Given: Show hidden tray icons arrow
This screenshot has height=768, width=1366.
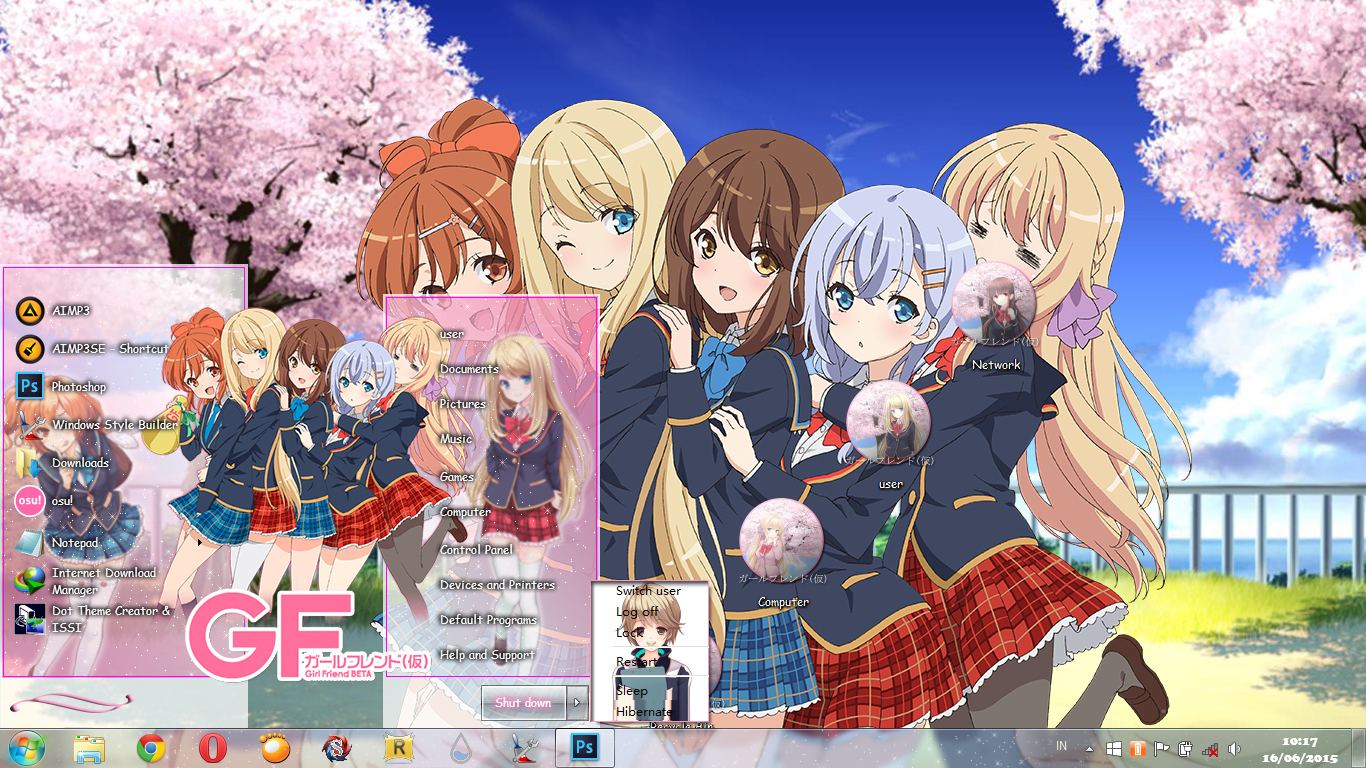Looking at the screenshot, I should pyautogui.click(x=1089, y=749).
